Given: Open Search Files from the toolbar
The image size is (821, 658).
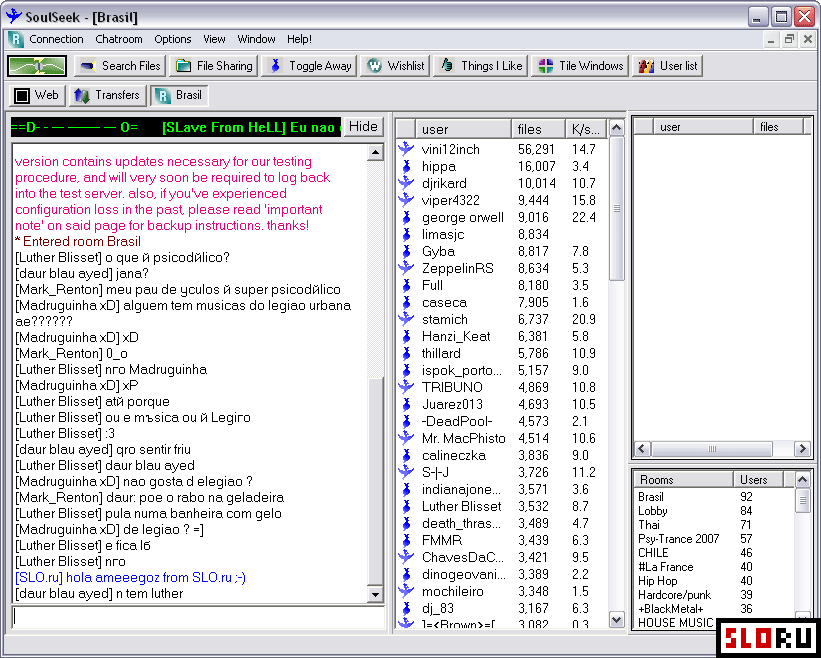Looking at the screenshot, I should [x=120, y=66].
